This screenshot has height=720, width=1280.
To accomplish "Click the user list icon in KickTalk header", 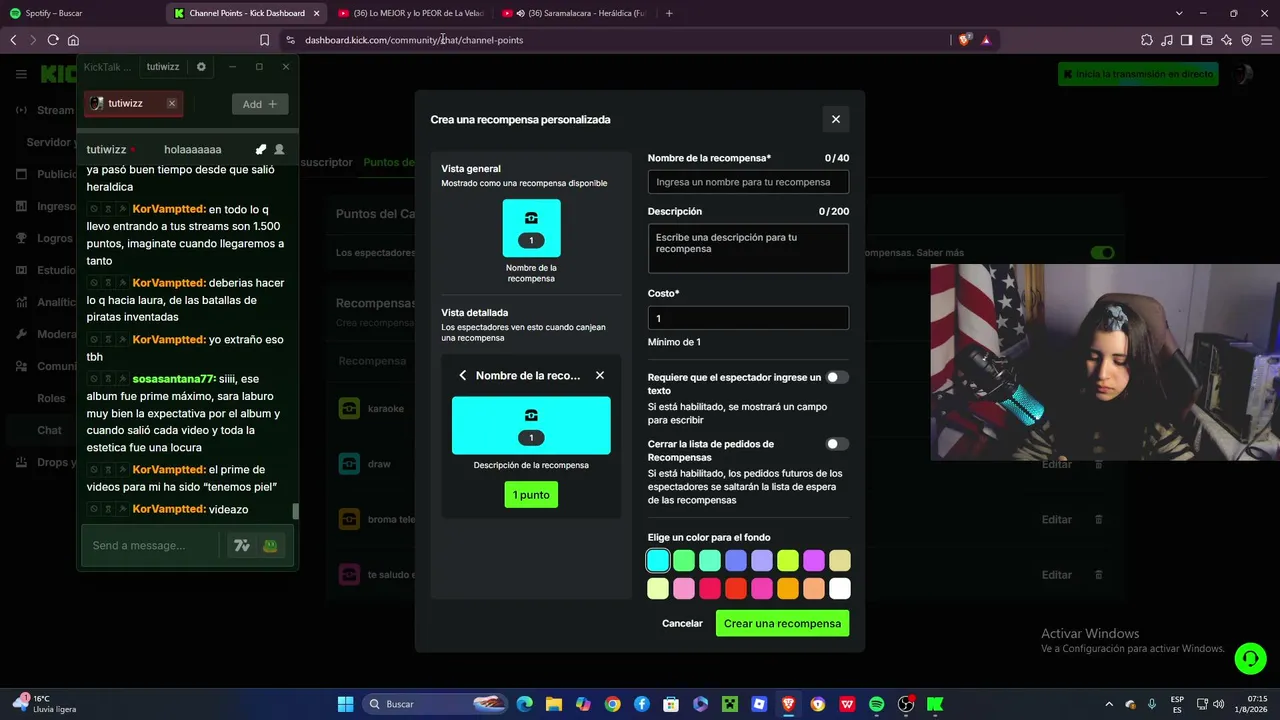I will [x=279, y=149].
